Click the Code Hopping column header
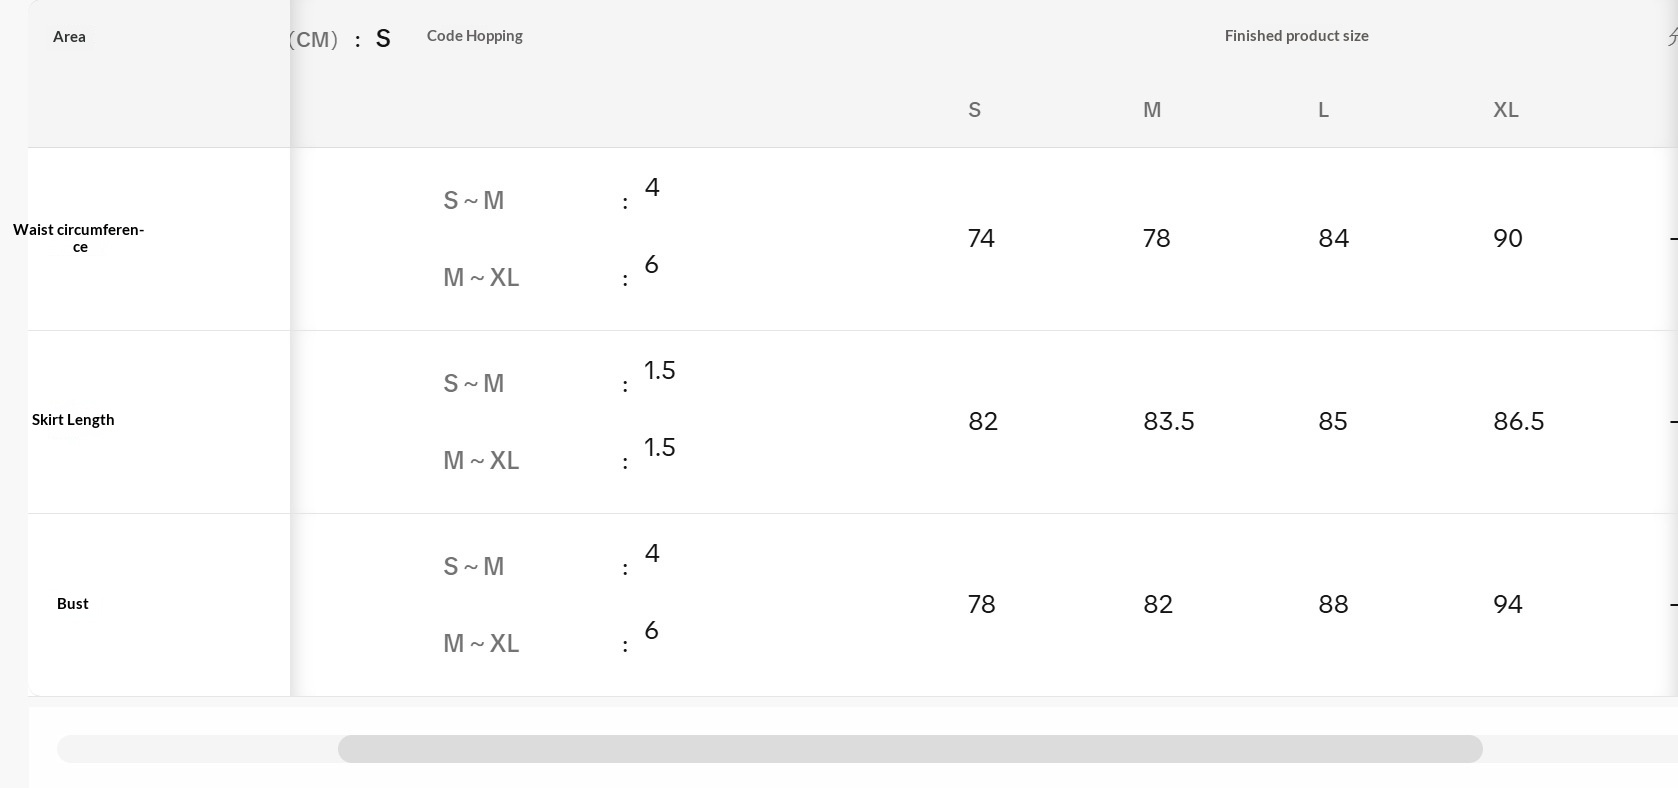 coord(474,36)
